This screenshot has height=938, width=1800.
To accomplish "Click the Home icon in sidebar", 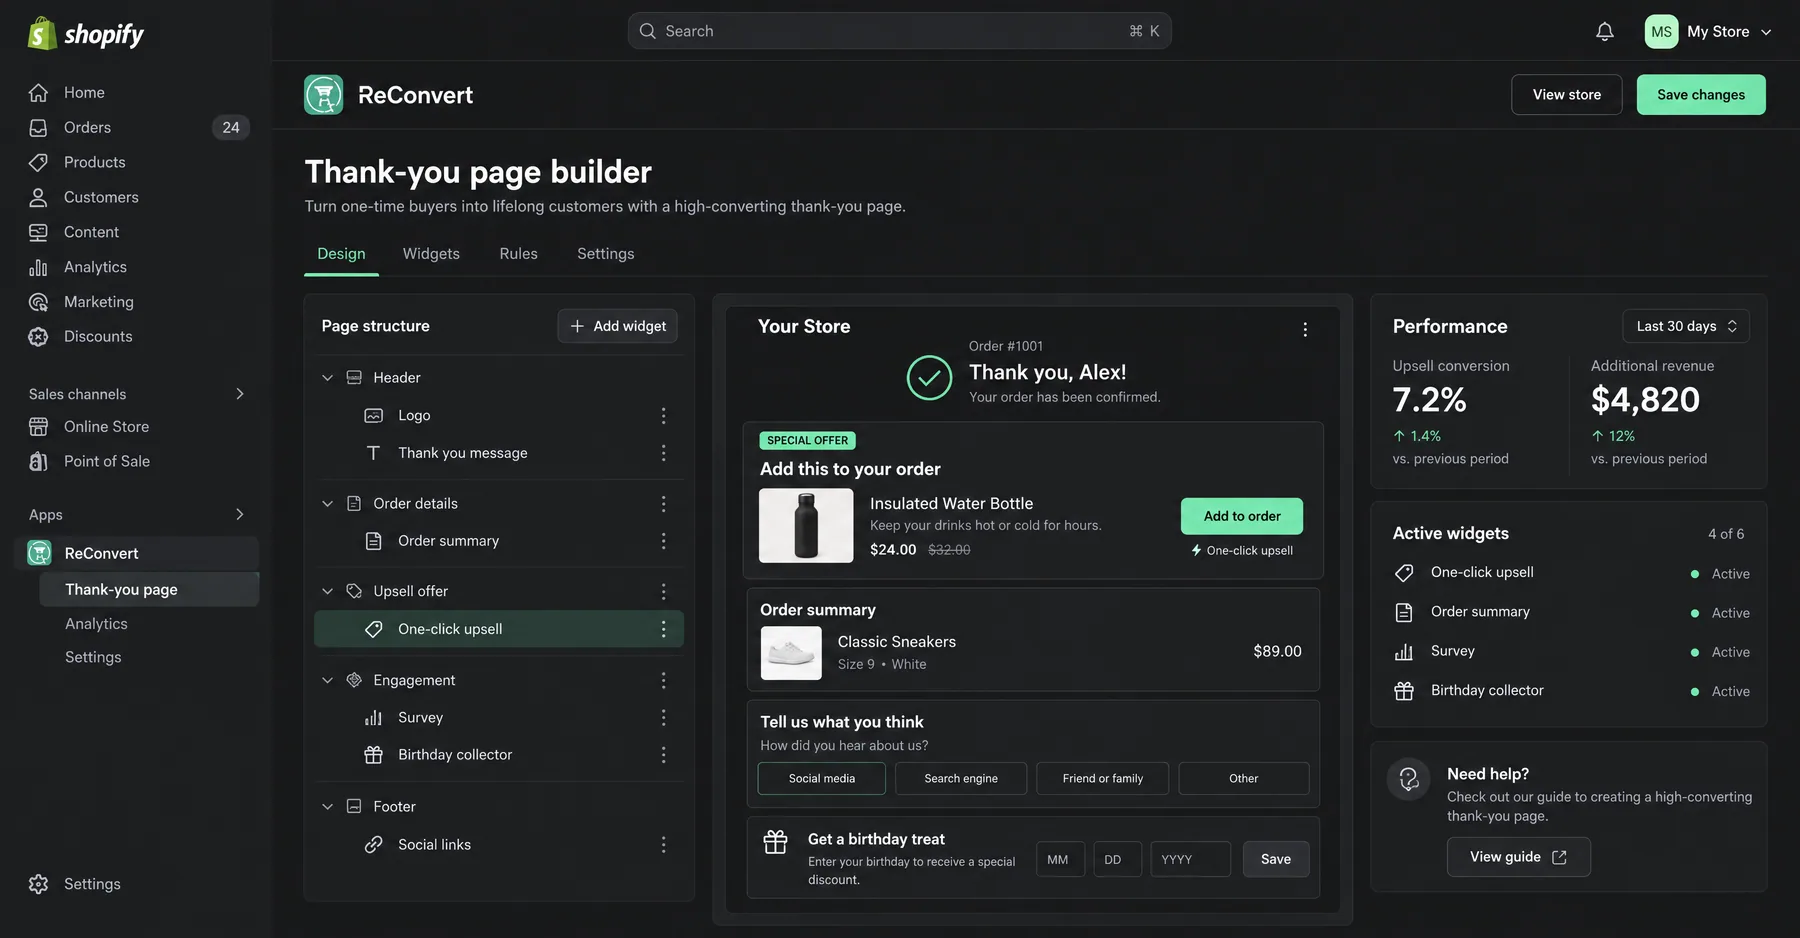I will (x=38, y=93).
